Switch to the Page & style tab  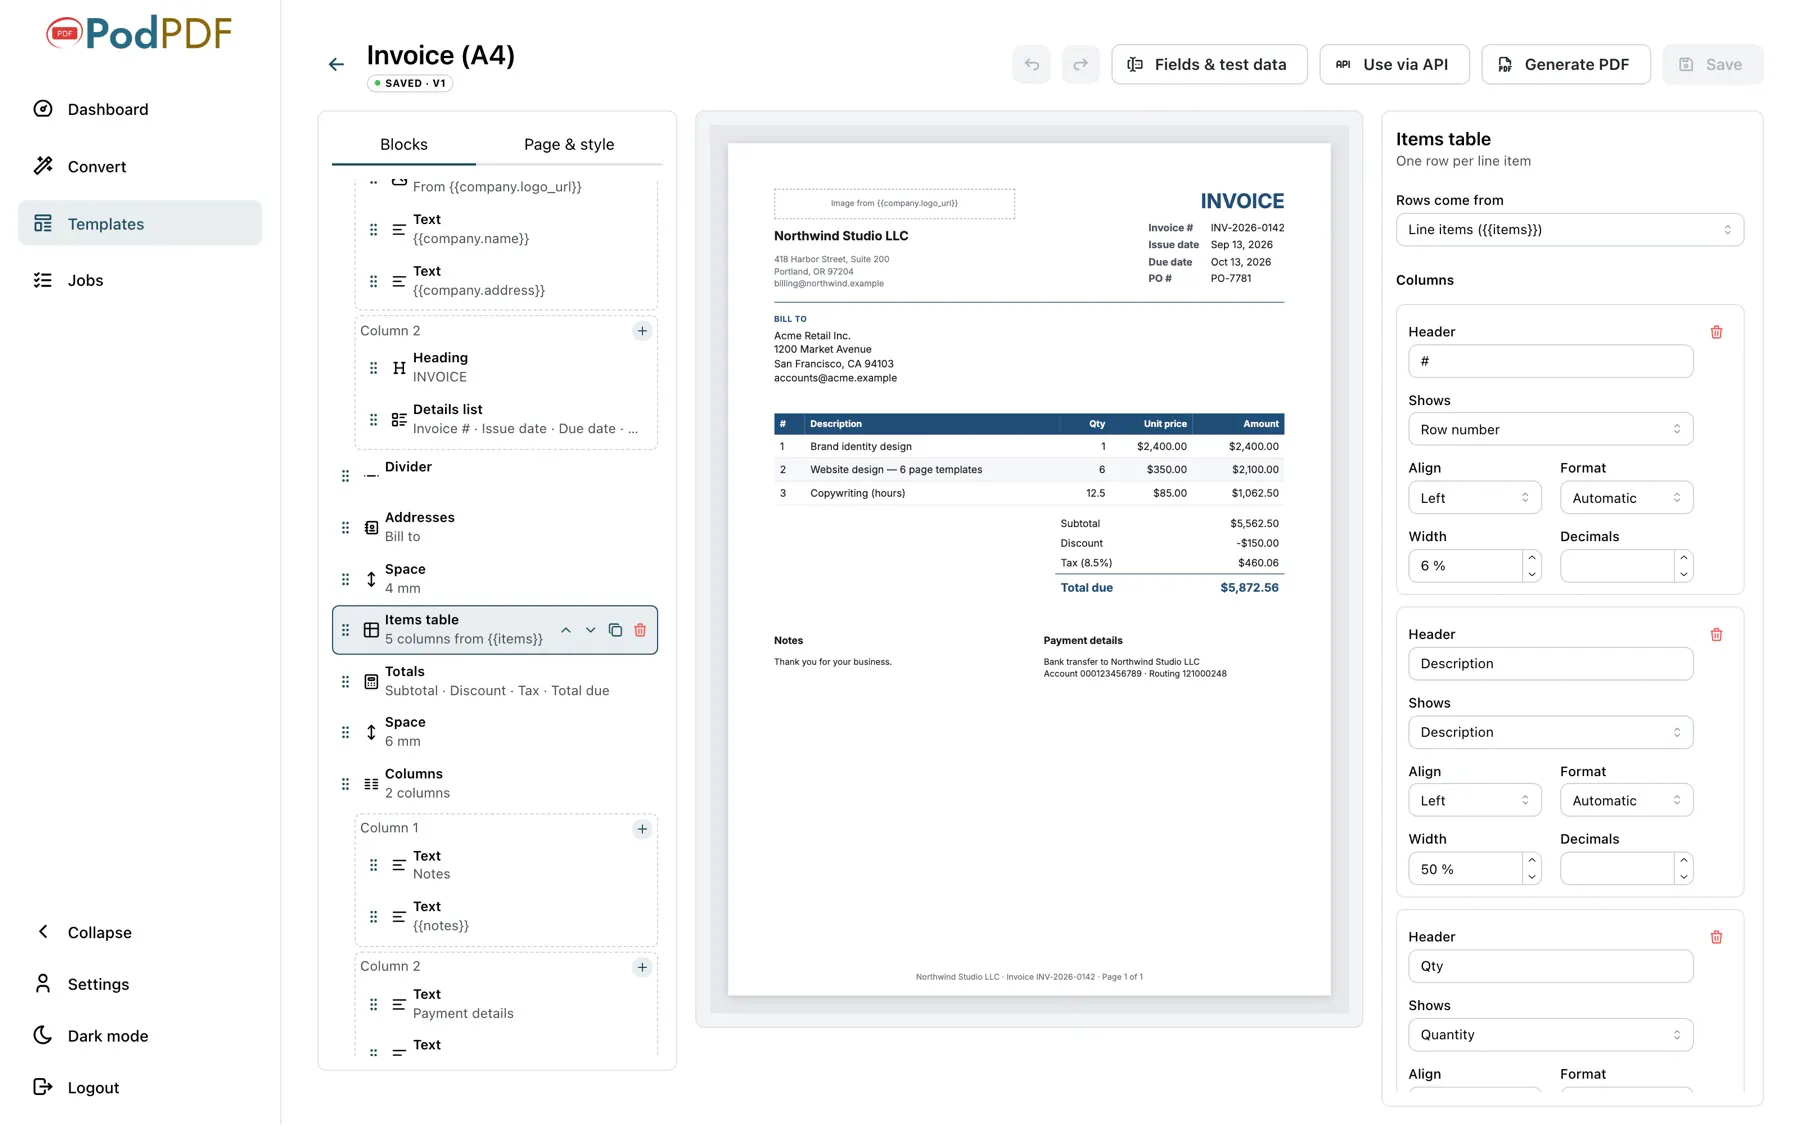coord(569,145)
